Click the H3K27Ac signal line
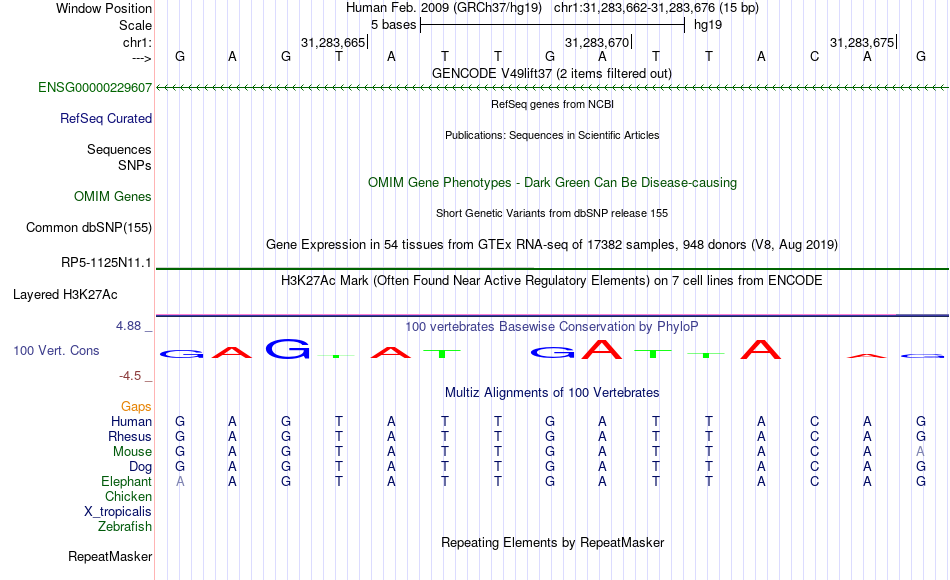Image resolution: width=950 pixels, height=580 pixels. (553, 315)
